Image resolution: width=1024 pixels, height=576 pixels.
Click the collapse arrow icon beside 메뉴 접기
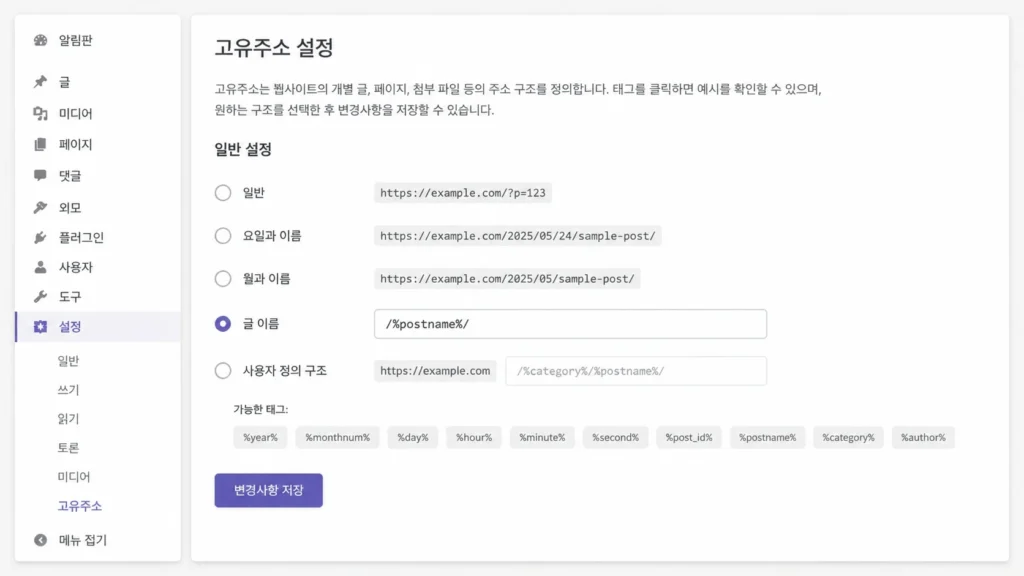(40, 540)
